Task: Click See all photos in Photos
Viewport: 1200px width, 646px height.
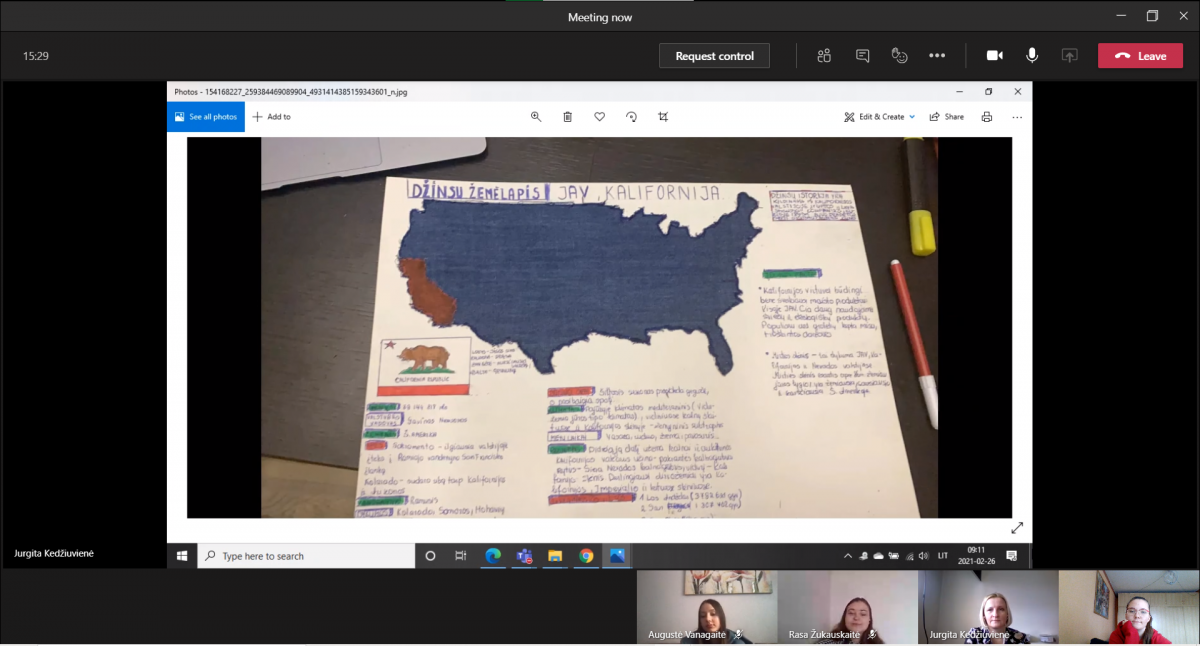Action: point(206,117)
